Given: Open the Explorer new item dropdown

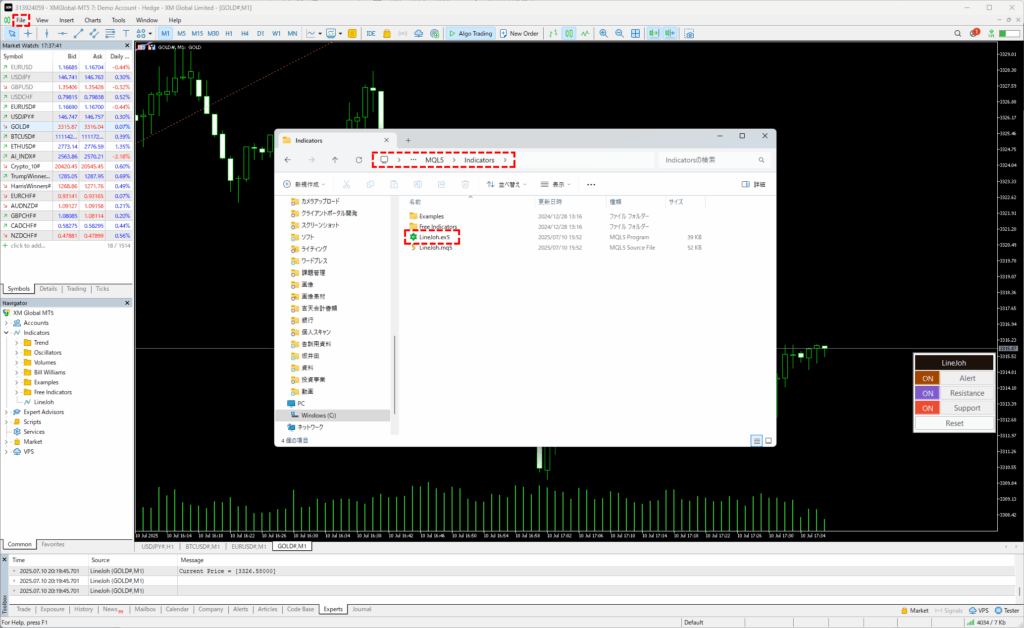Looking at the screenshot, I should pyautogui.click(x=304, y=185).
